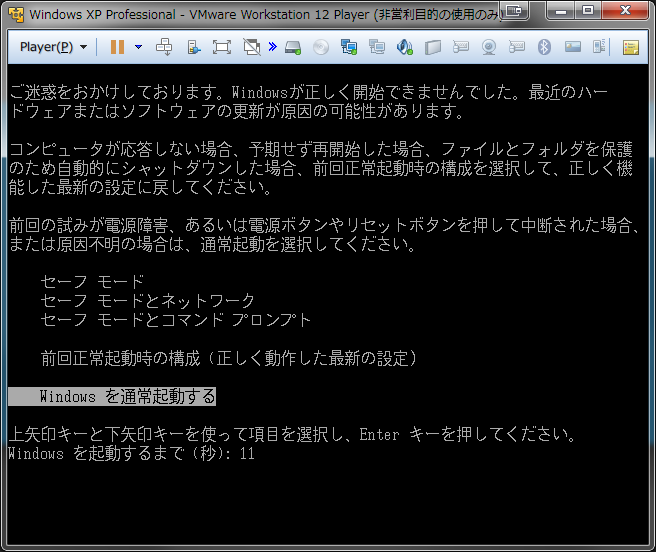Click the CD/DVD drive device icon
This screenshot has height=552, width=656.
pyautogui.click(x=320, y=47)
